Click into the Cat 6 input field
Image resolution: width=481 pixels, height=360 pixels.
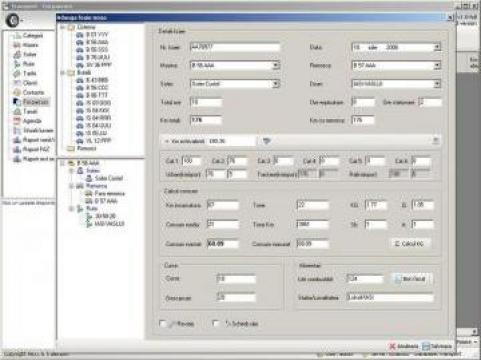(421, 161)
